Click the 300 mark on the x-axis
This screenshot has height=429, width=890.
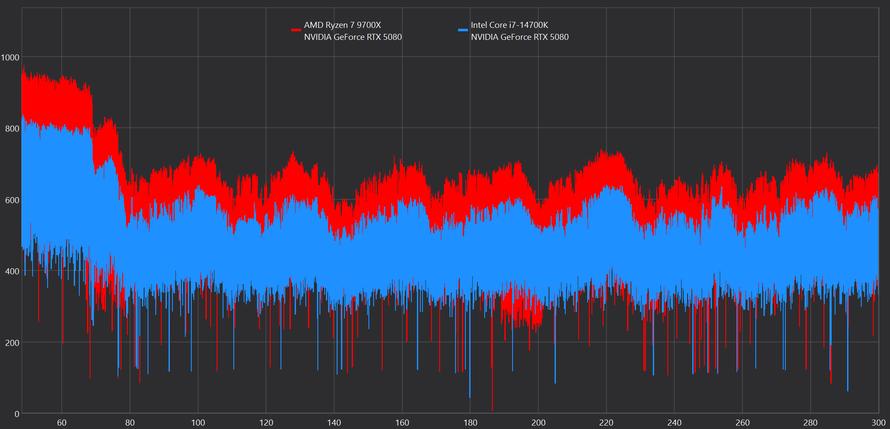(x=876, y=422)
